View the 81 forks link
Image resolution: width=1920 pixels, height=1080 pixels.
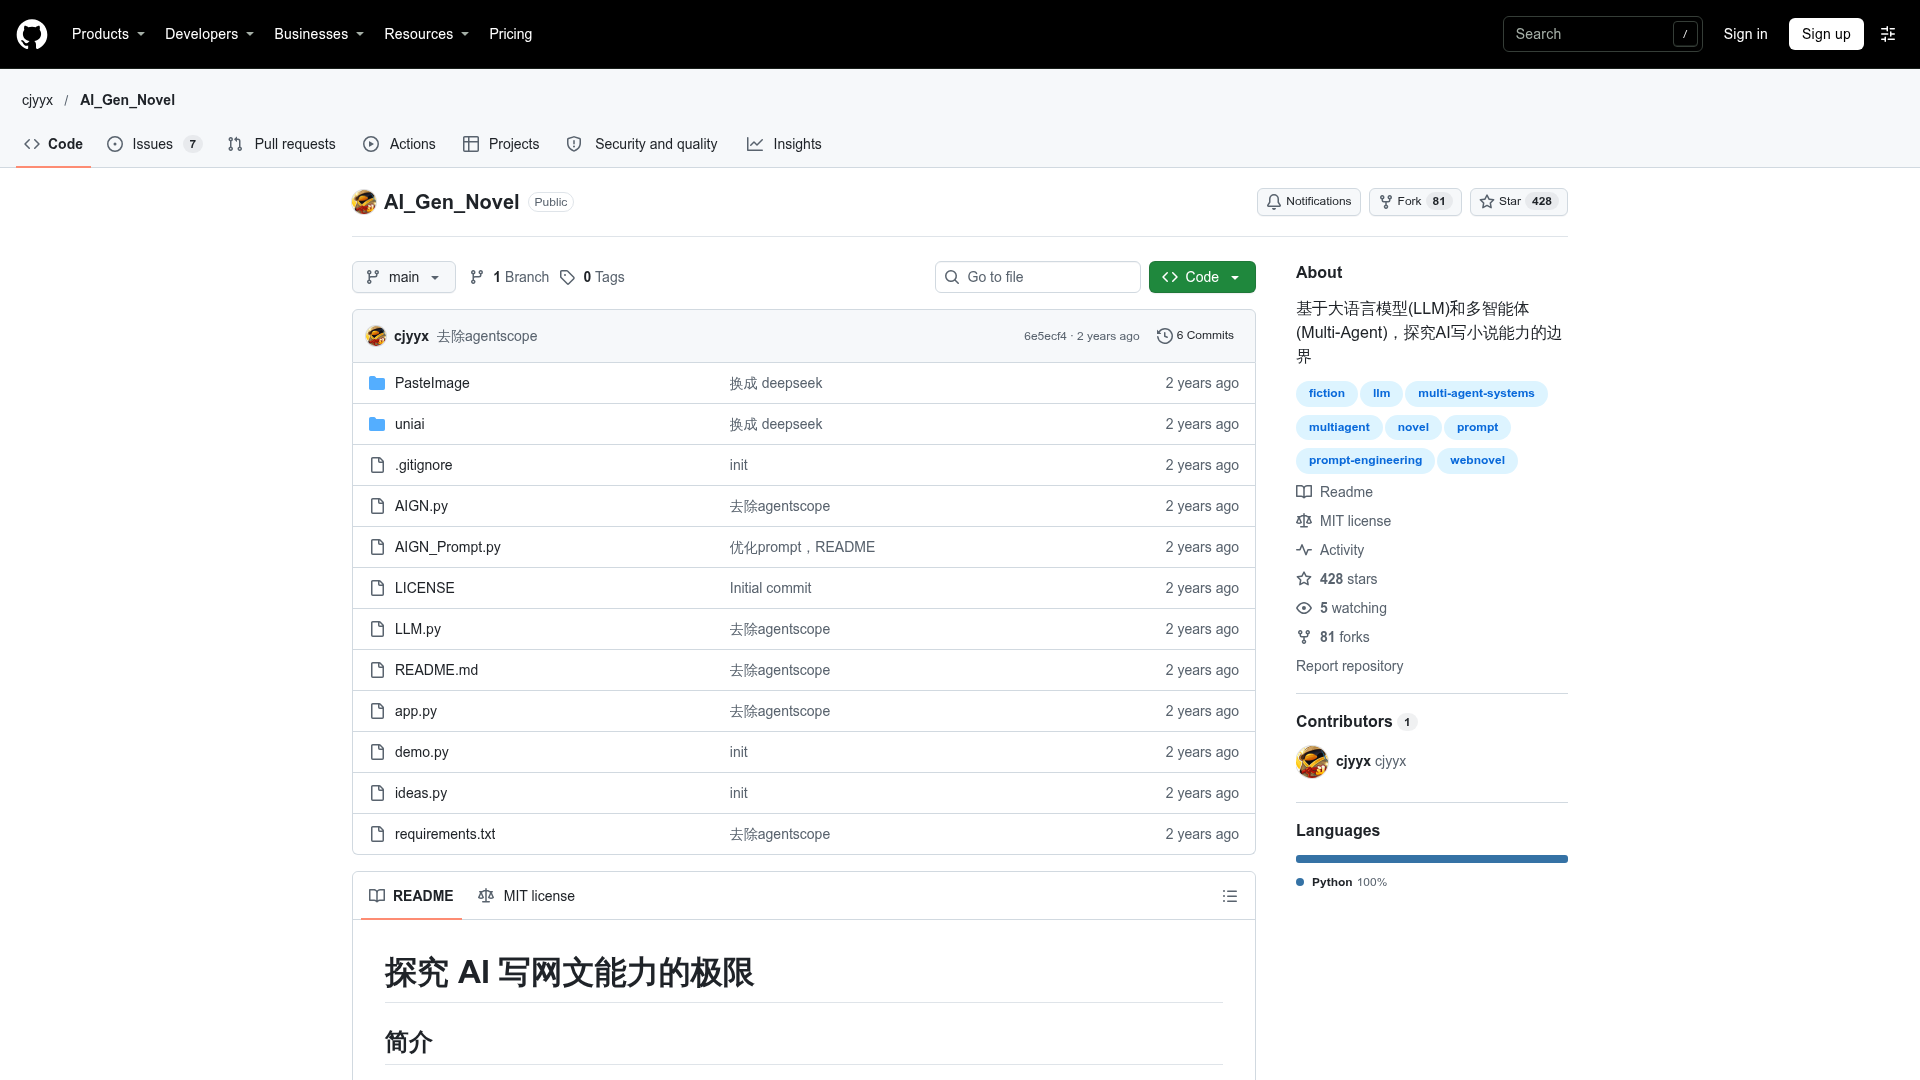point(1333,637)
